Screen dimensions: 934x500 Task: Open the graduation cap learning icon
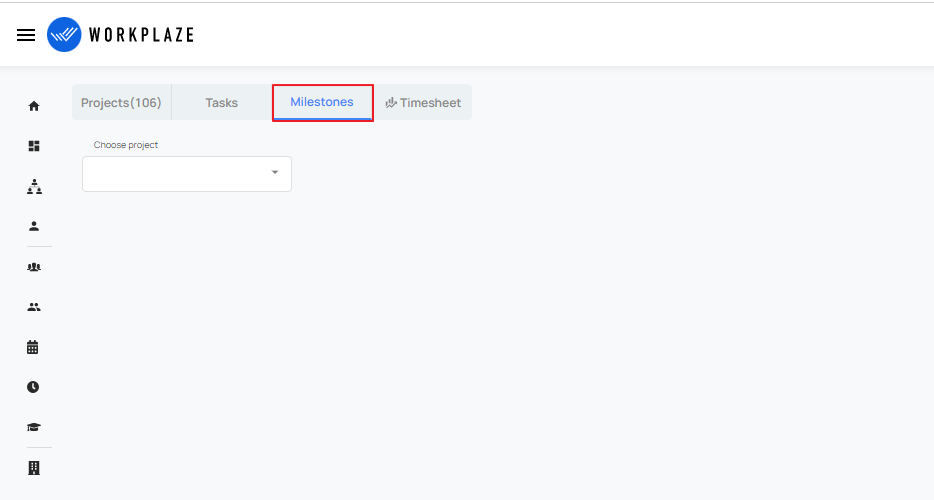(34, 427)
